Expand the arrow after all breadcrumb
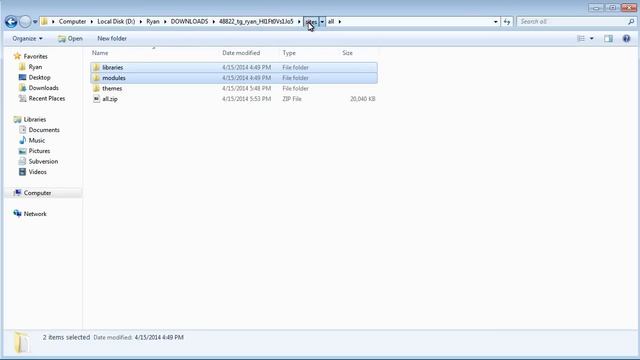 (340, 22)
